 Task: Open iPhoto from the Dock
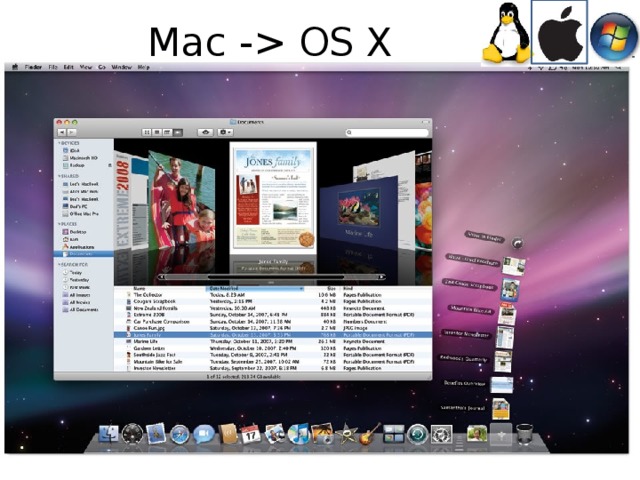(x=322, y=434)
